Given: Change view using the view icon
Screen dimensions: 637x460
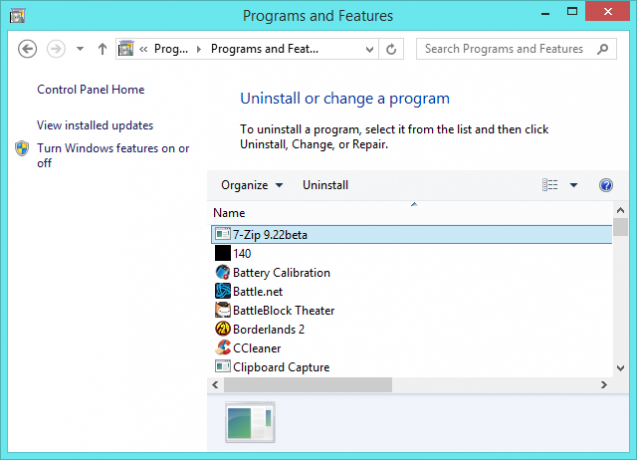Looking at the screenshot, I should [x=550, y=185].
